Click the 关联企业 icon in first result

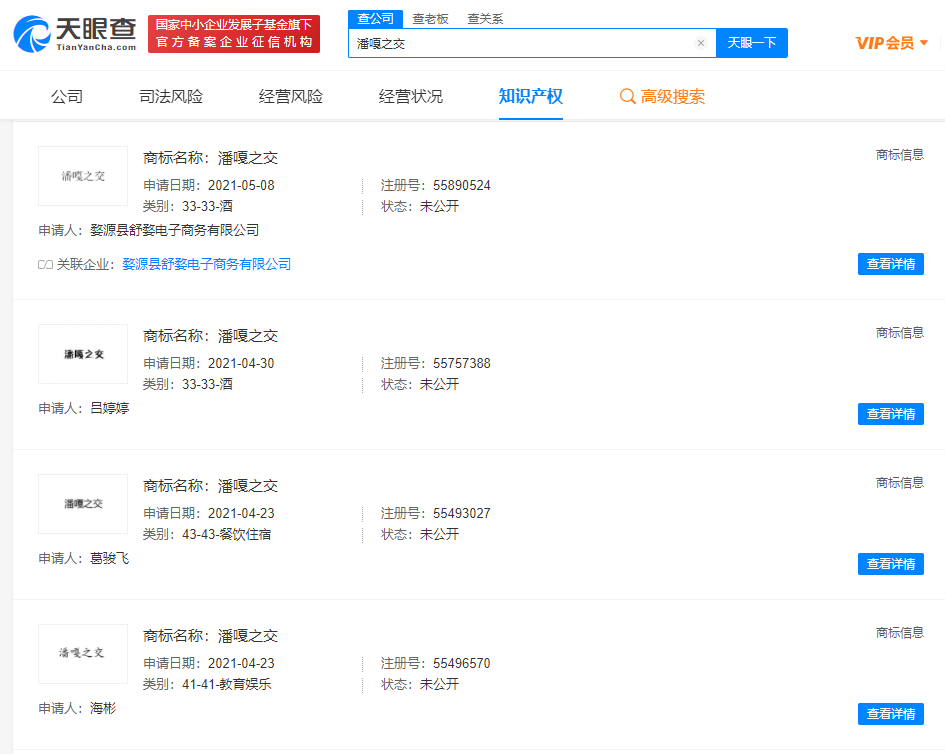[x=45, y=265]
